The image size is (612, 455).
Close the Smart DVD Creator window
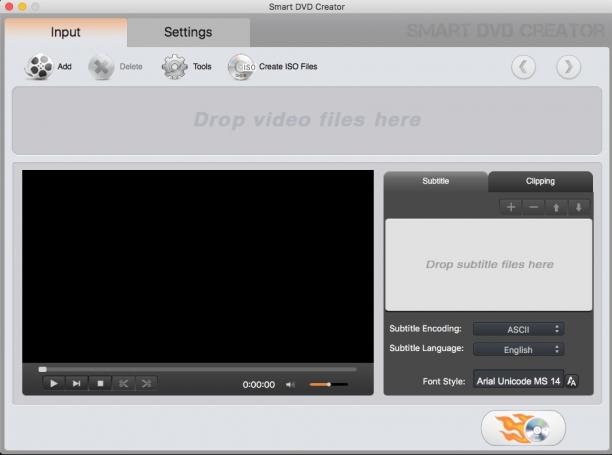pos(9,7)
